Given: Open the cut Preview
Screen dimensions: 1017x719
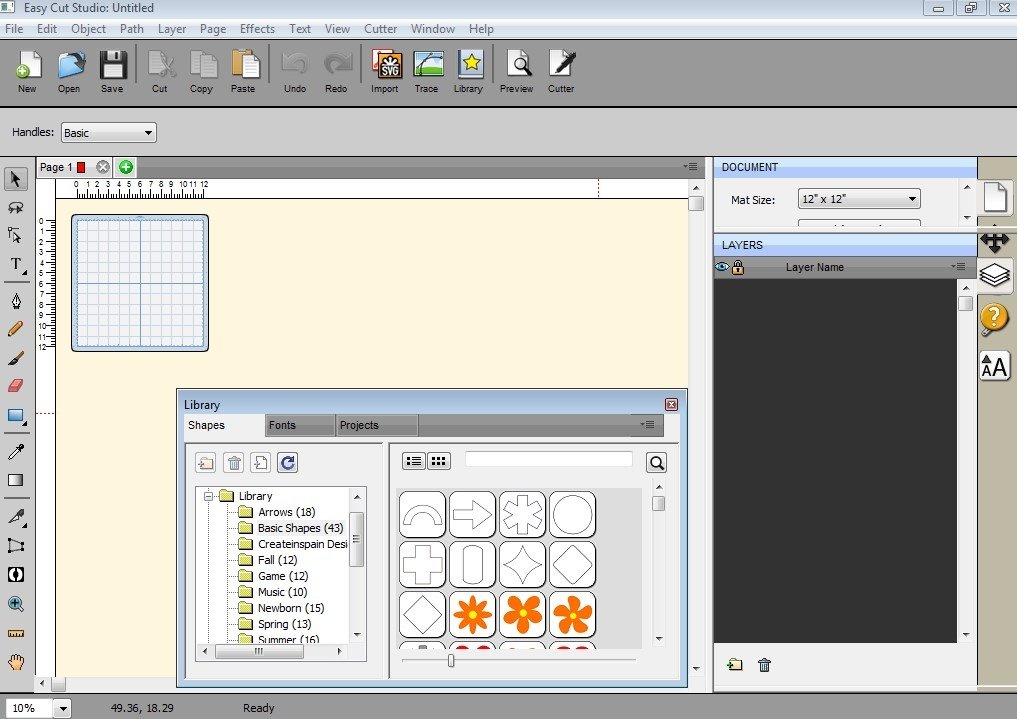Looking at the screenshot, I should (x=517, y=71).
